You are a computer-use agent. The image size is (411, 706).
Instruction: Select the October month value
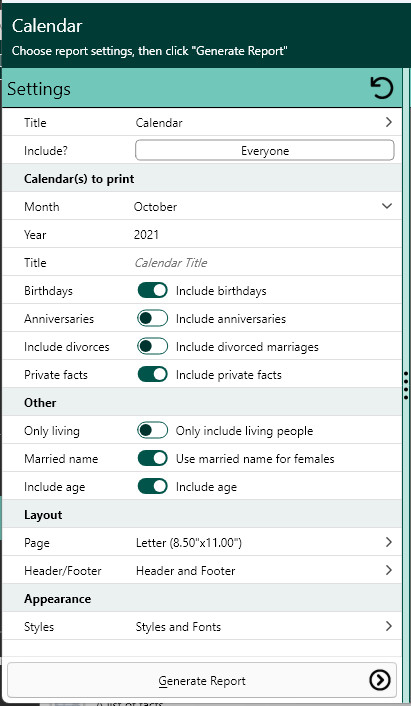coord(155,207)
